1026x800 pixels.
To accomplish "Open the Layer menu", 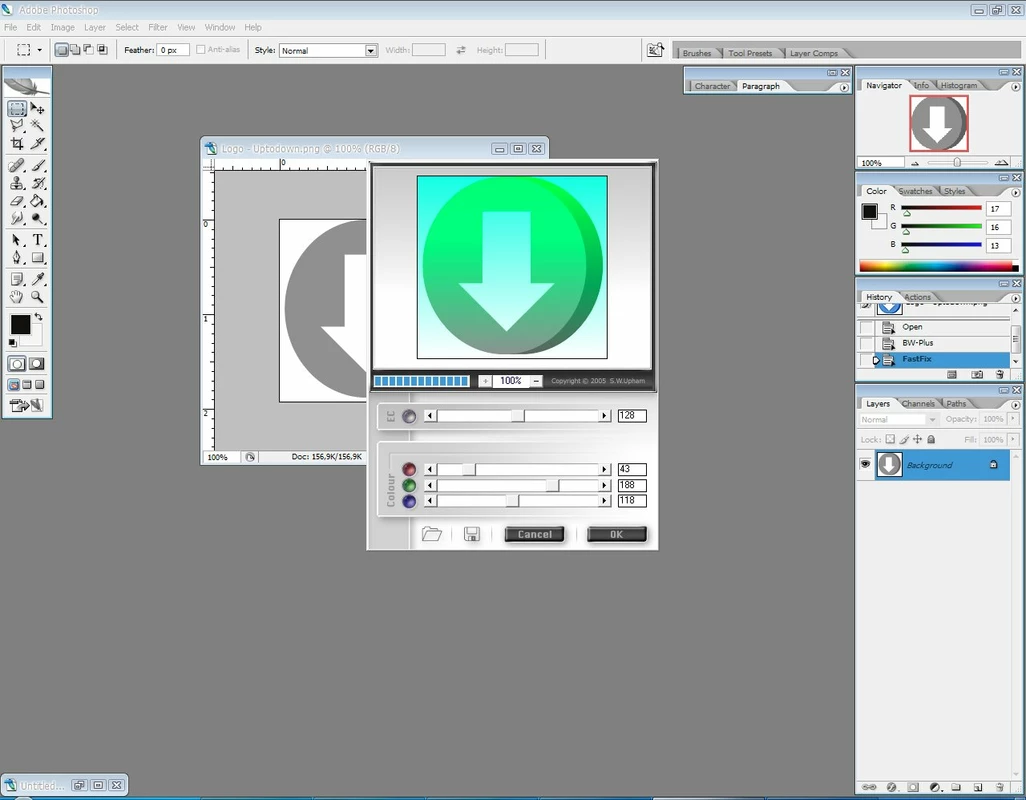I will click(95, 27).
